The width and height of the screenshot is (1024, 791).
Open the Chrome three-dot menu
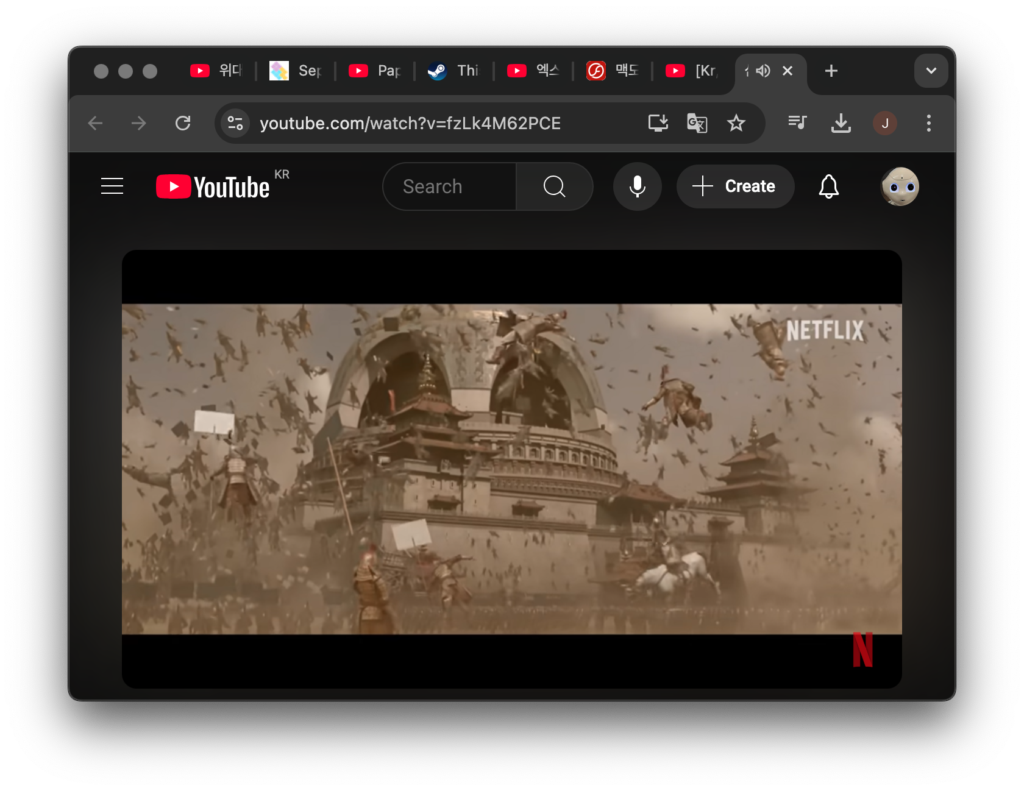(x=928, y=123)
